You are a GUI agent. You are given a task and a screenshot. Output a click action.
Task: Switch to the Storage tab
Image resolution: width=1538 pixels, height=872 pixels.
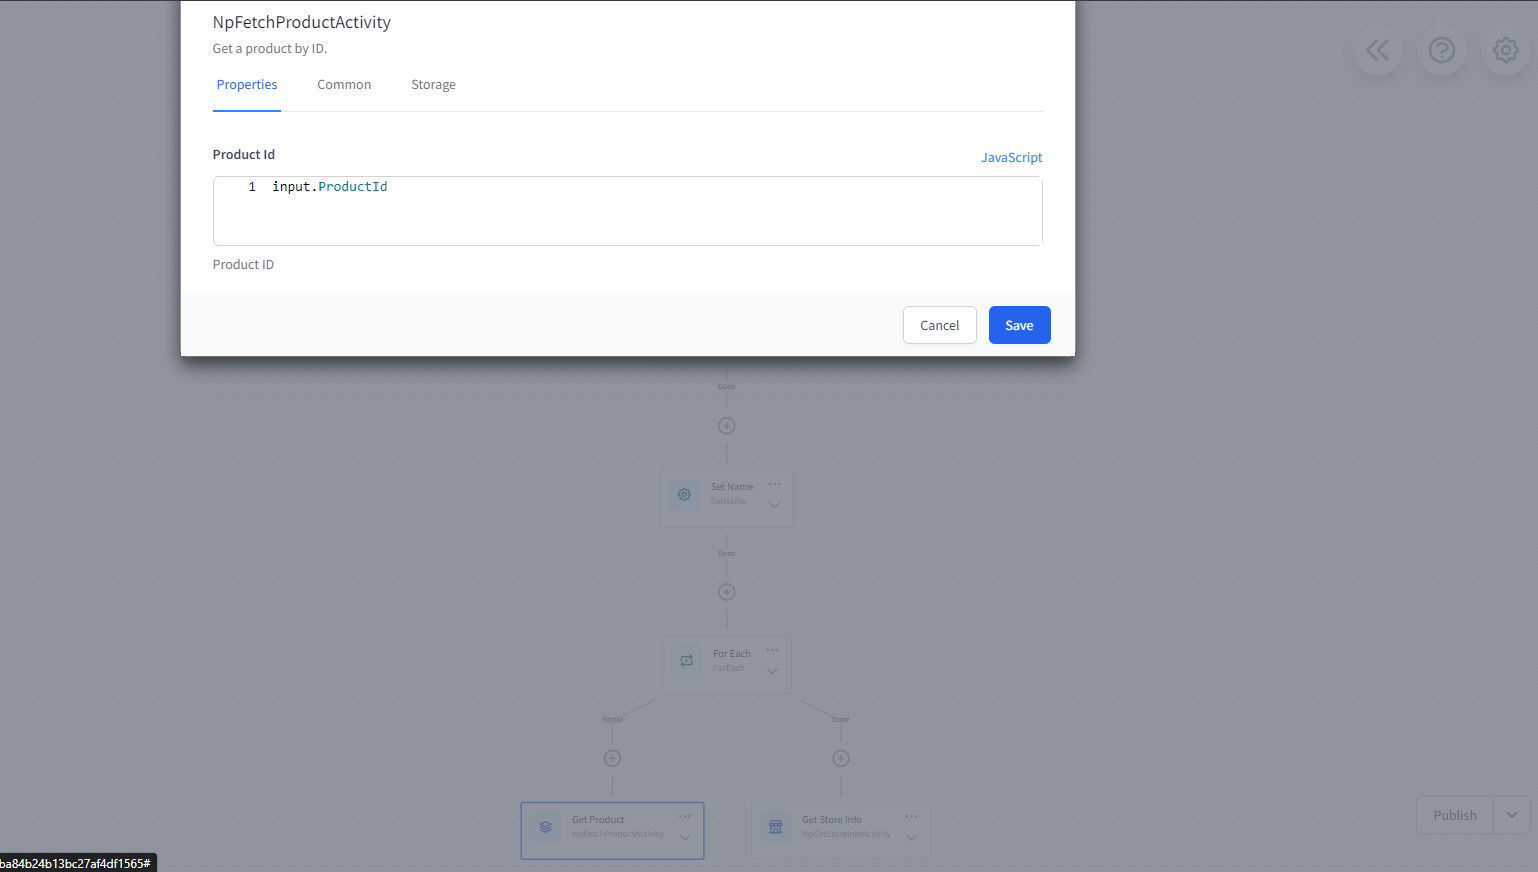point(433,85)
